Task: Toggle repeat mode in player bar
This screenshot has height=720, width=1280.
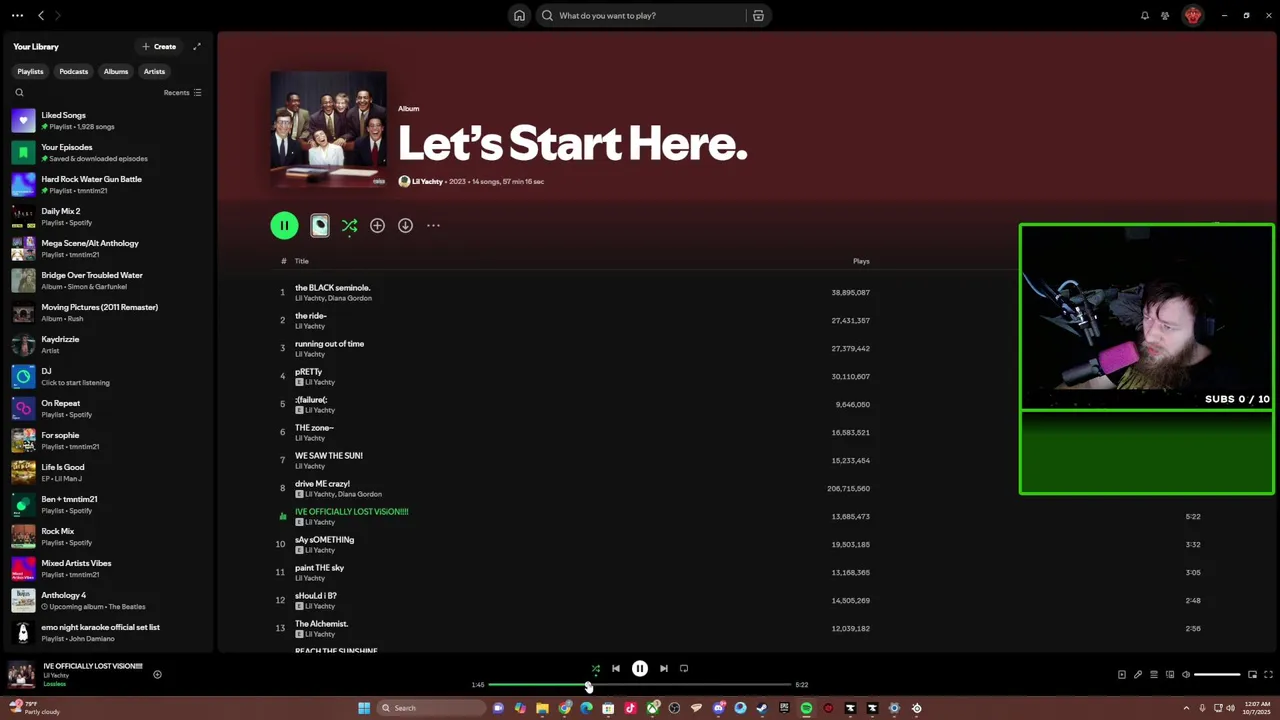Action: (x=684, y=668)
